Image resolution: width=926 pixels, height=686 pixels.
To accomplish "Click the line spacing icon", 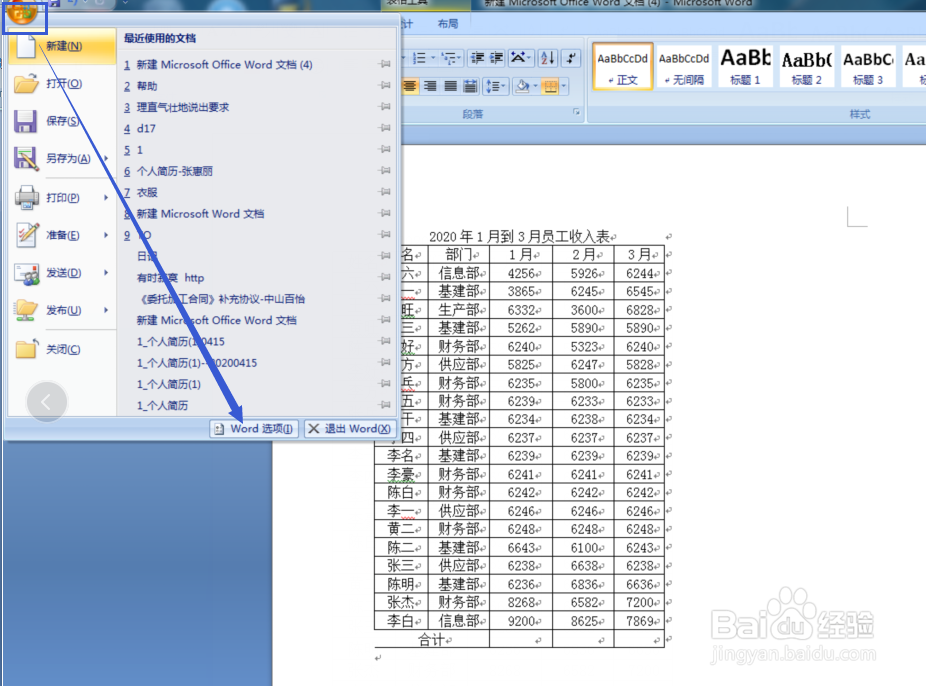I will [493, 87].
